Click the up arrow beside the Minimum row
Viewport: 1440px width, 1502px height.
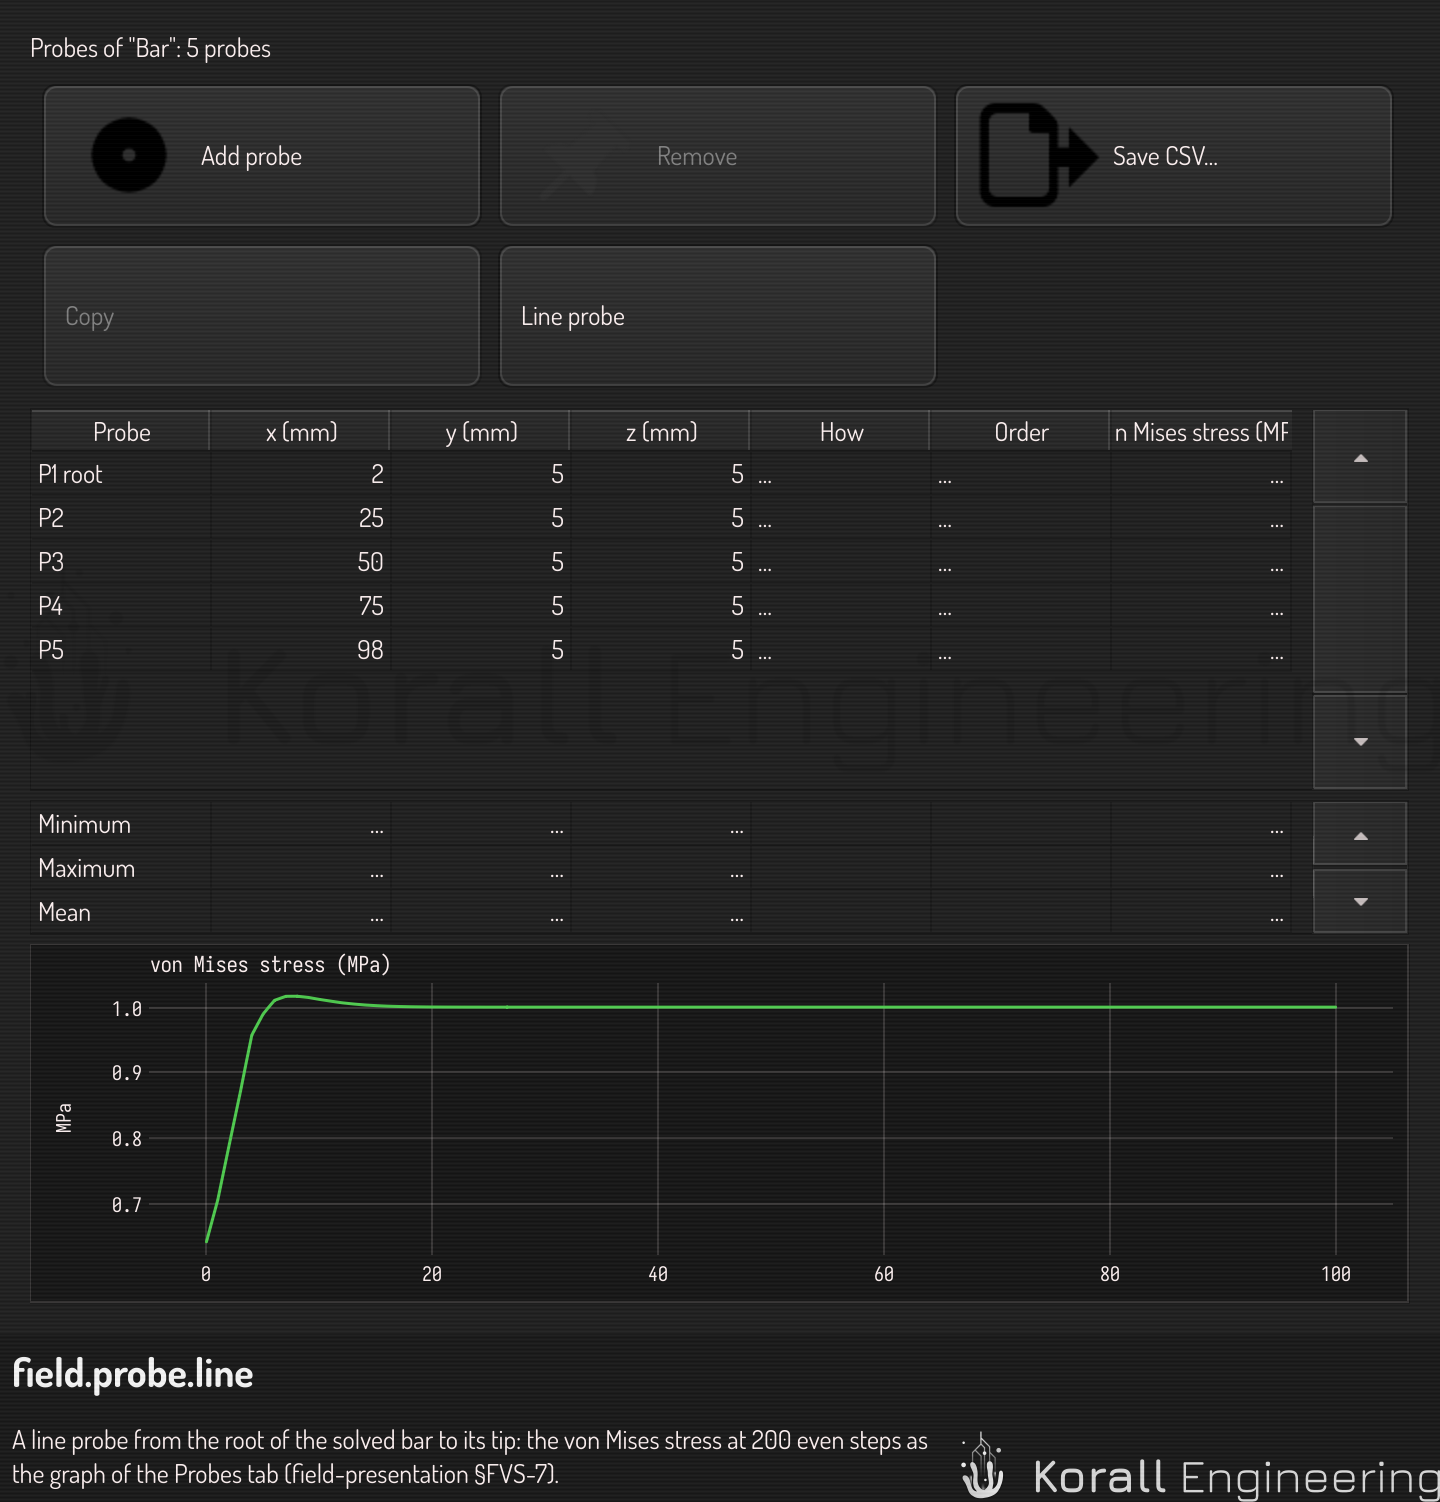(1360, 835)
